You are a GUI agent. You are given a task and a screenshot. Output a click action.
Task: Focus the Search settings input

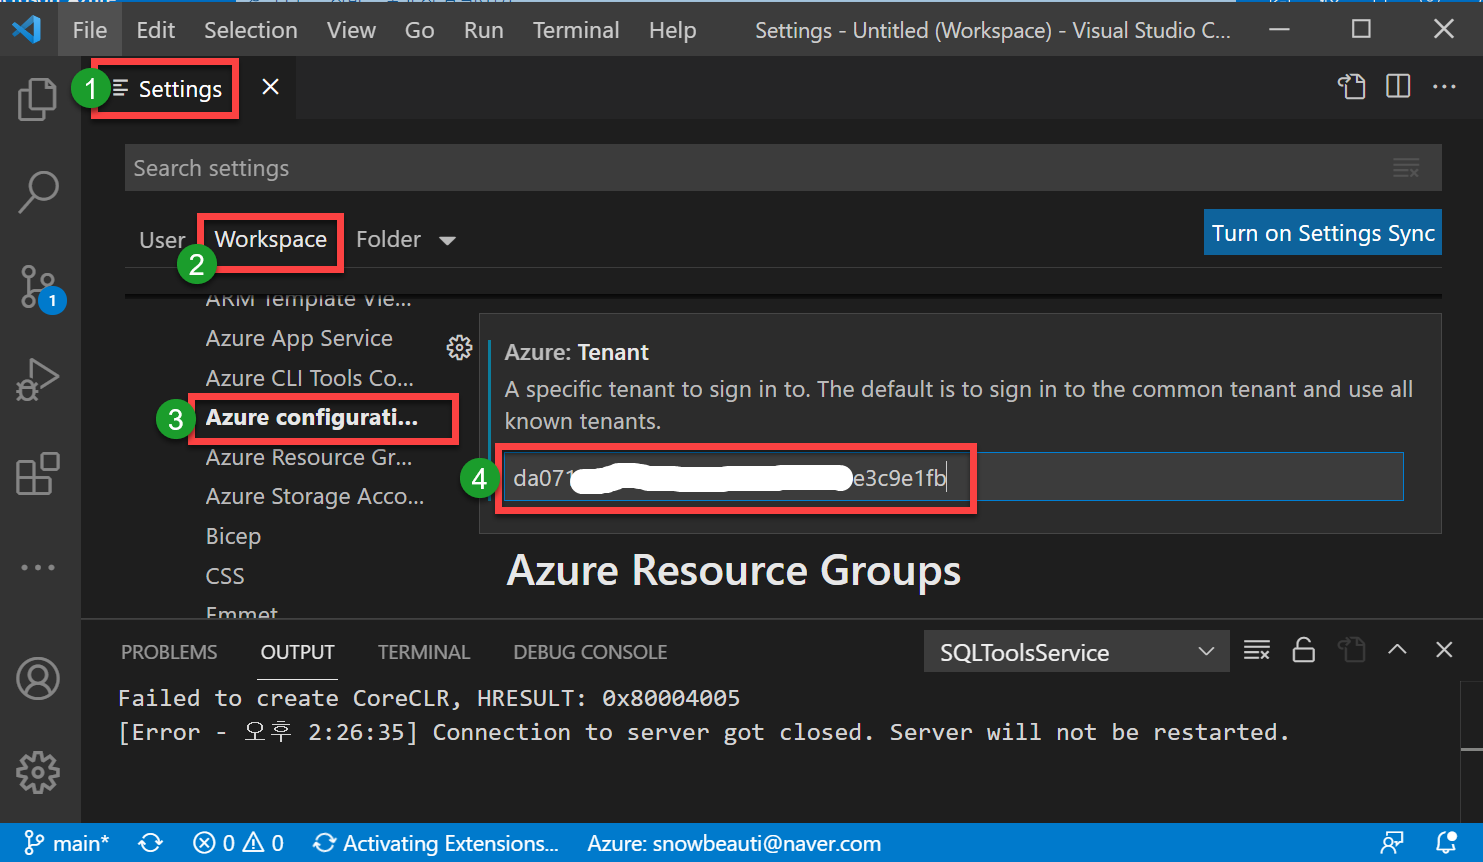pyautogui.click(x=783, y=168)
